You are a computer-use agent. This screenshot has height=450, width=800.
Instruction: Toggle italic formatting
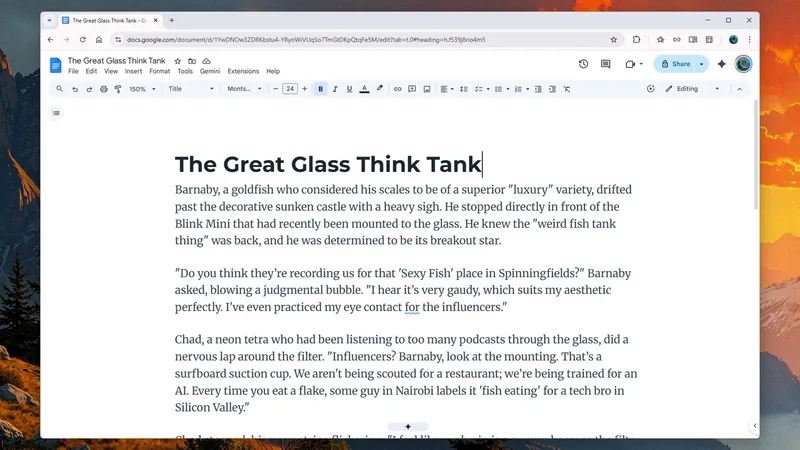coord(334,89)
